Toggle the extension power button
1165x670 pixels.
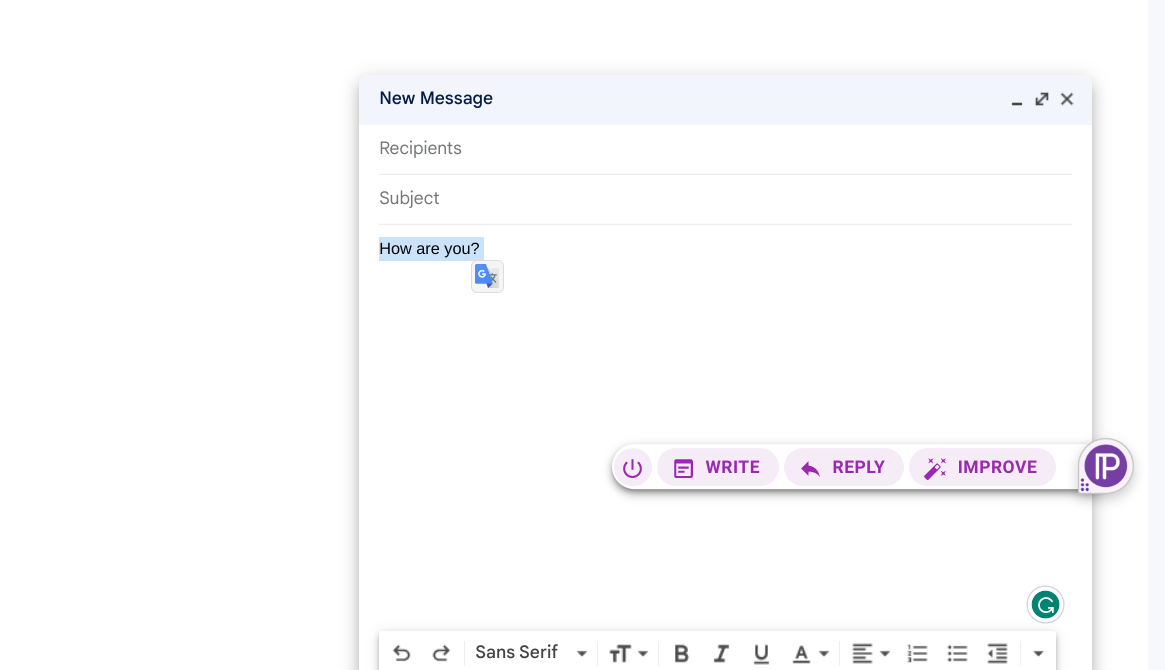click(632, 468)
